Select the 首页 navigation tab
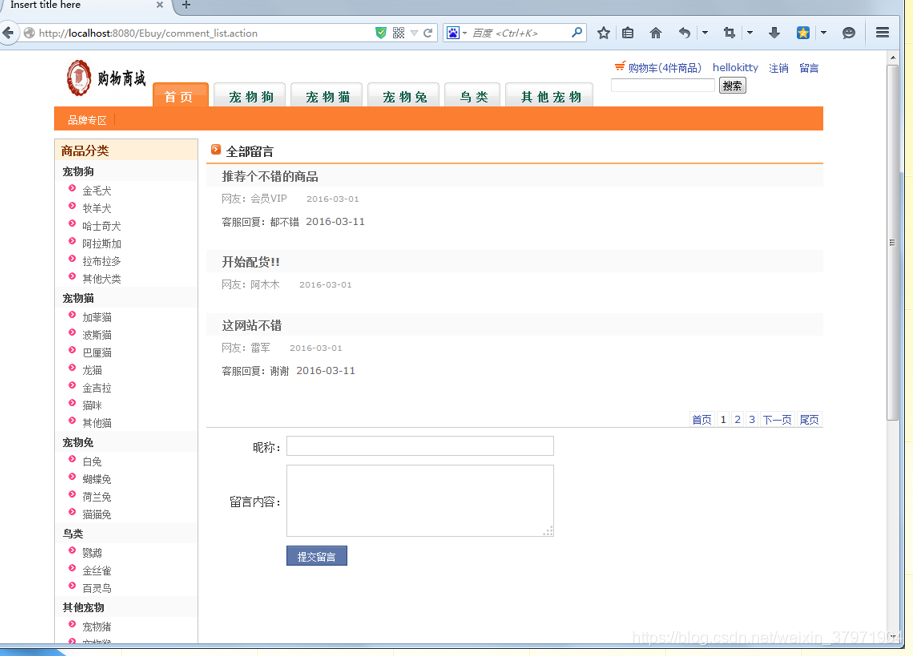The width and height of the screenshot is (913, 656). (x=181, y=95)
